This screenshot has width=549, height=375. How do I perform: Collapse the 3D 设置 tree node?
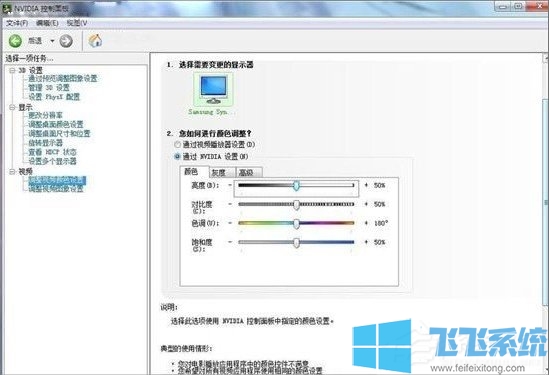tap(12, 70)
